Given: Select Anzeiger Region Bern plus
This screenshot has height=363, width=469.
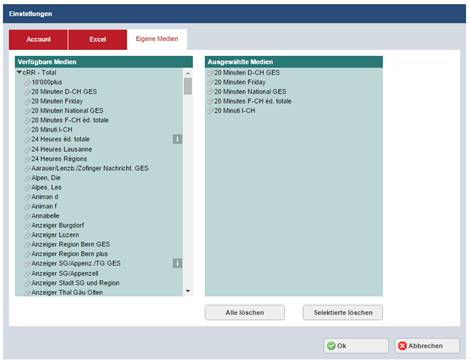Looking at the screenshot, I should tap(69, 254).
